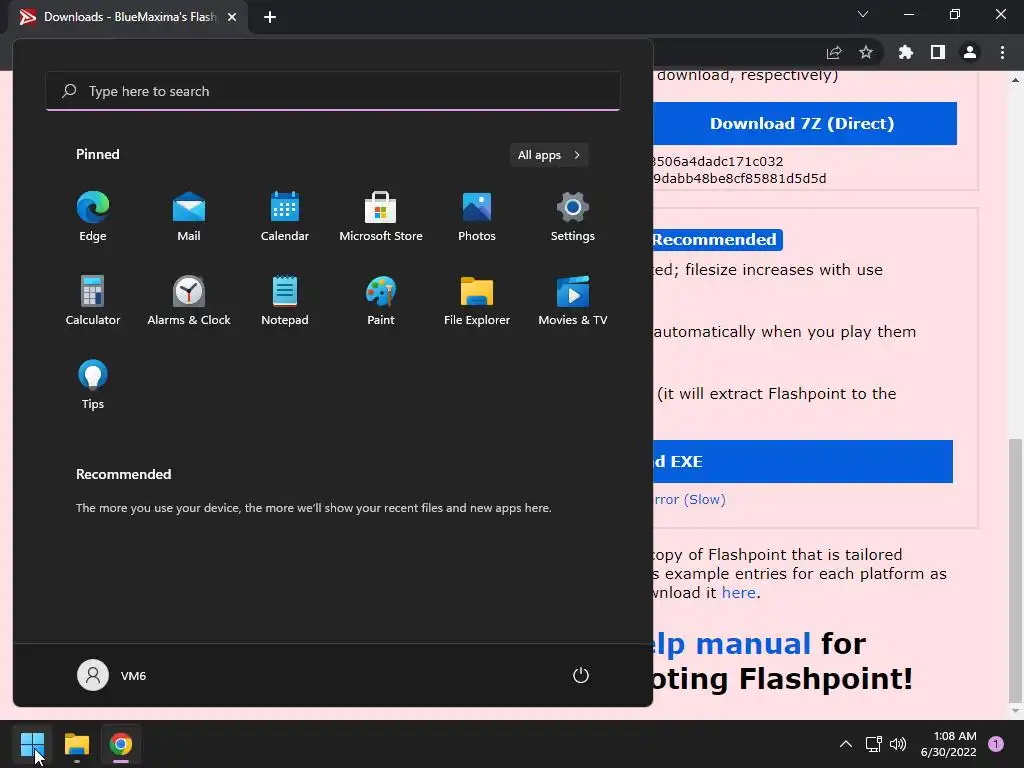The image size is (1024, 768).
Task: Open the help manual link
Action: point(732,644)
